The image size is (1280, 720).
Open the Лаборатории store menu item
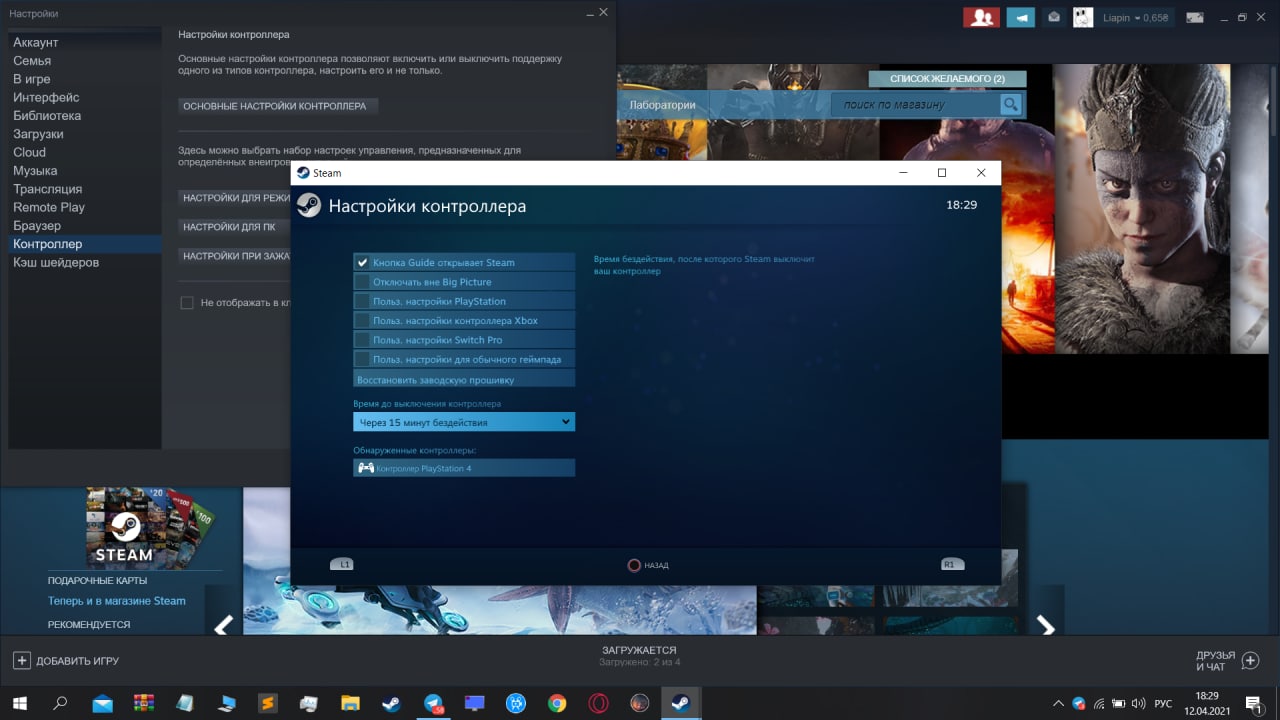click(662, 105)
